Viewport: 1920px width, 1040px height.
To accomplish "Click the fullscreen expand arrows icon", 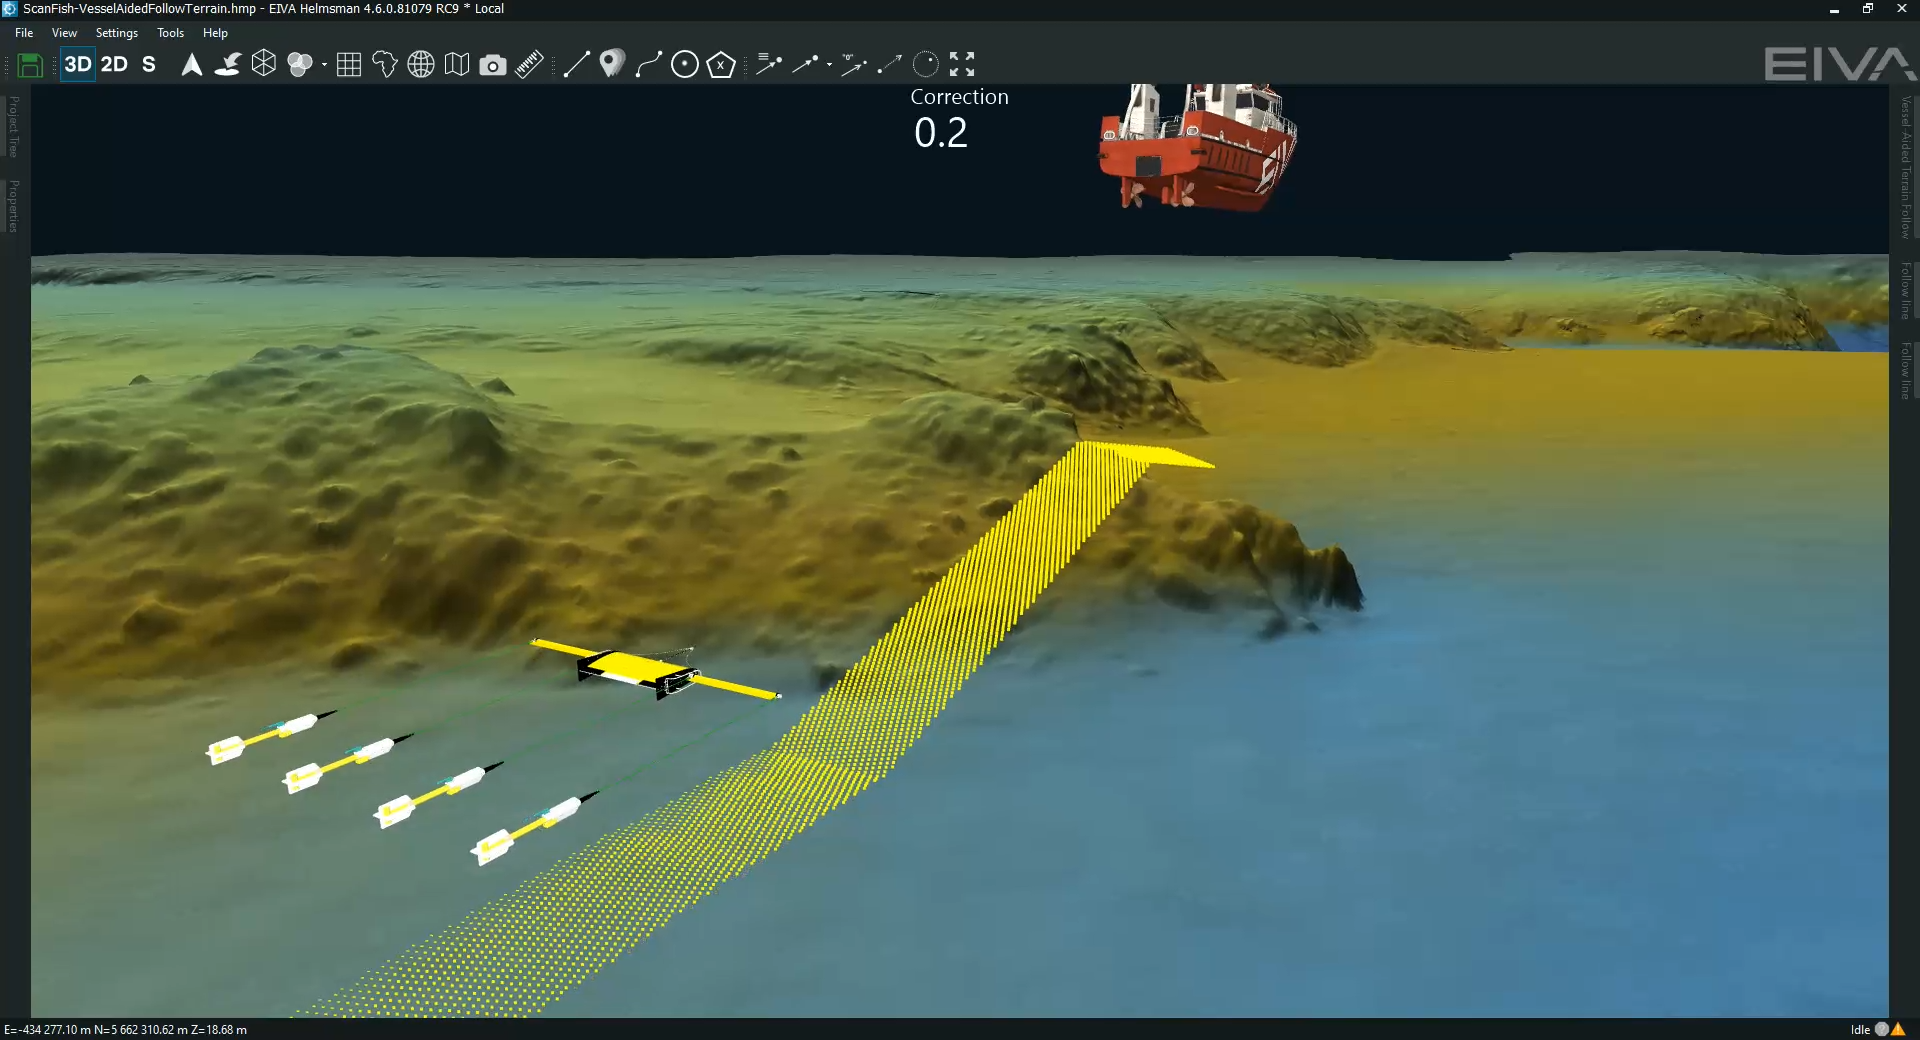I will (x=962, y=65).
